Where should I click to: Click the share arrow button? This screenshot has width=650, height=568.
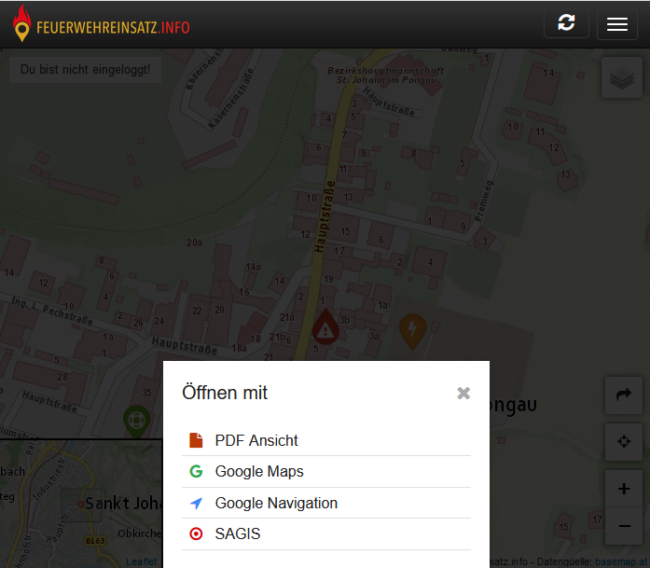coord(623,395)
